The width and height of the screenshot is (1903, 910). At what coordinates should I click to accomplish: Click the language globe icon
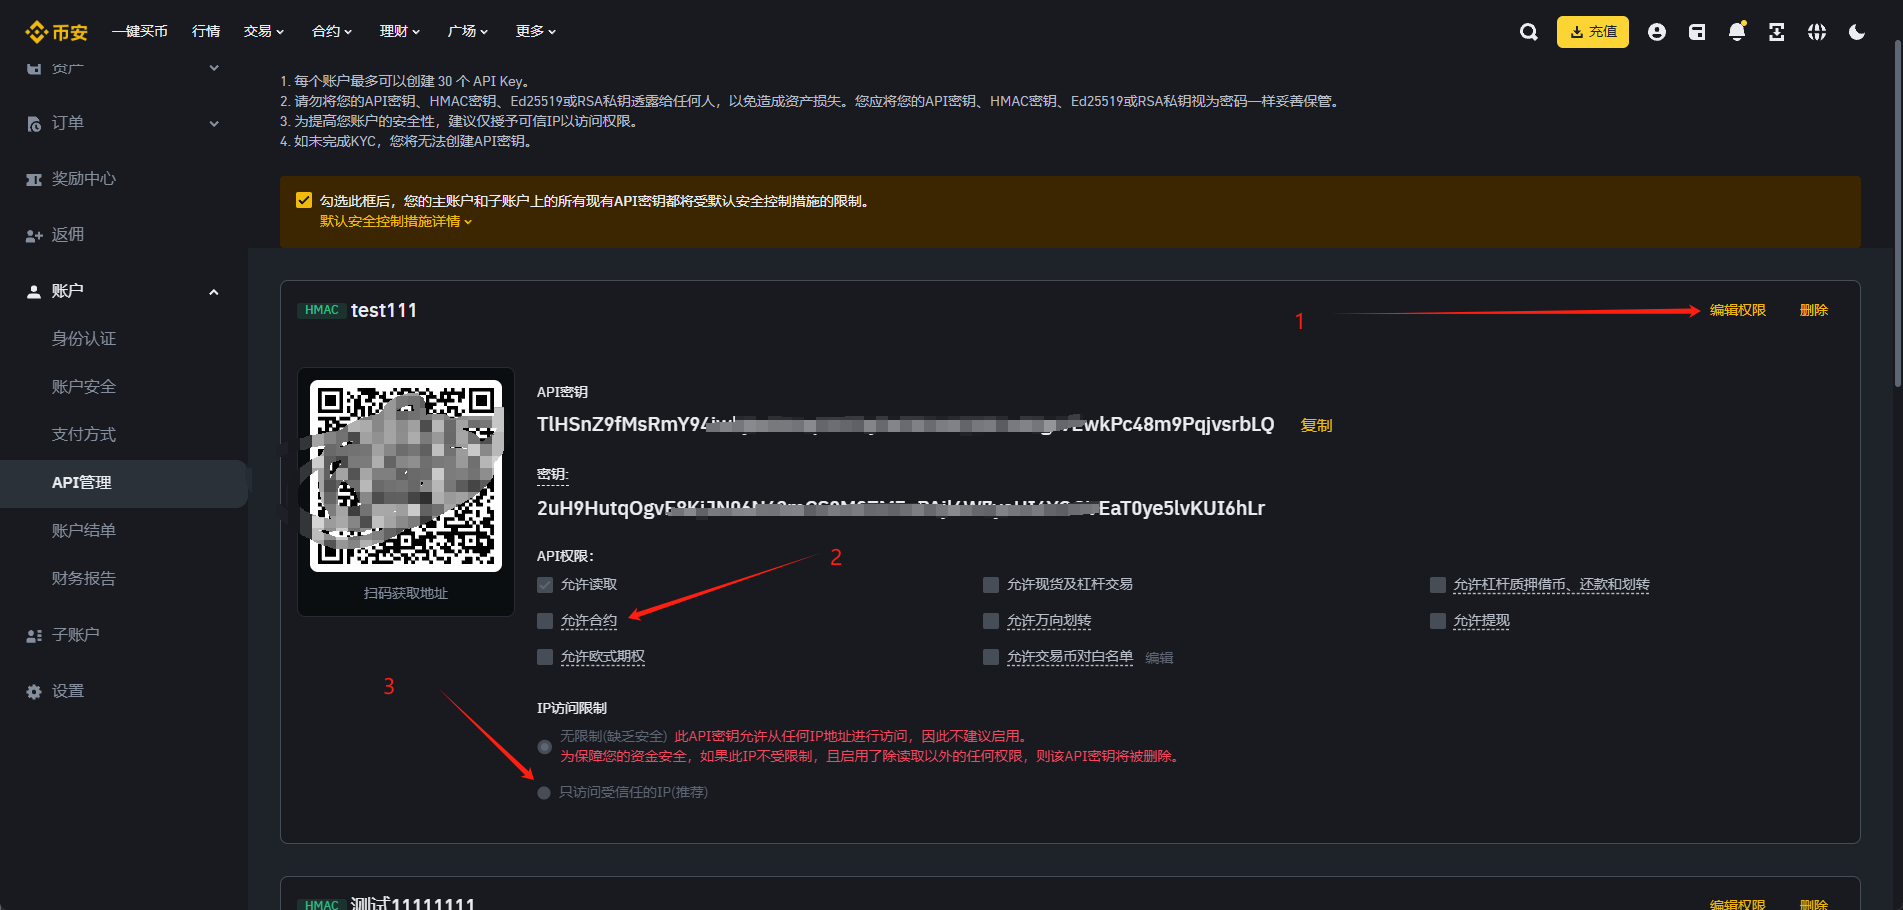tap(1816, 32)
